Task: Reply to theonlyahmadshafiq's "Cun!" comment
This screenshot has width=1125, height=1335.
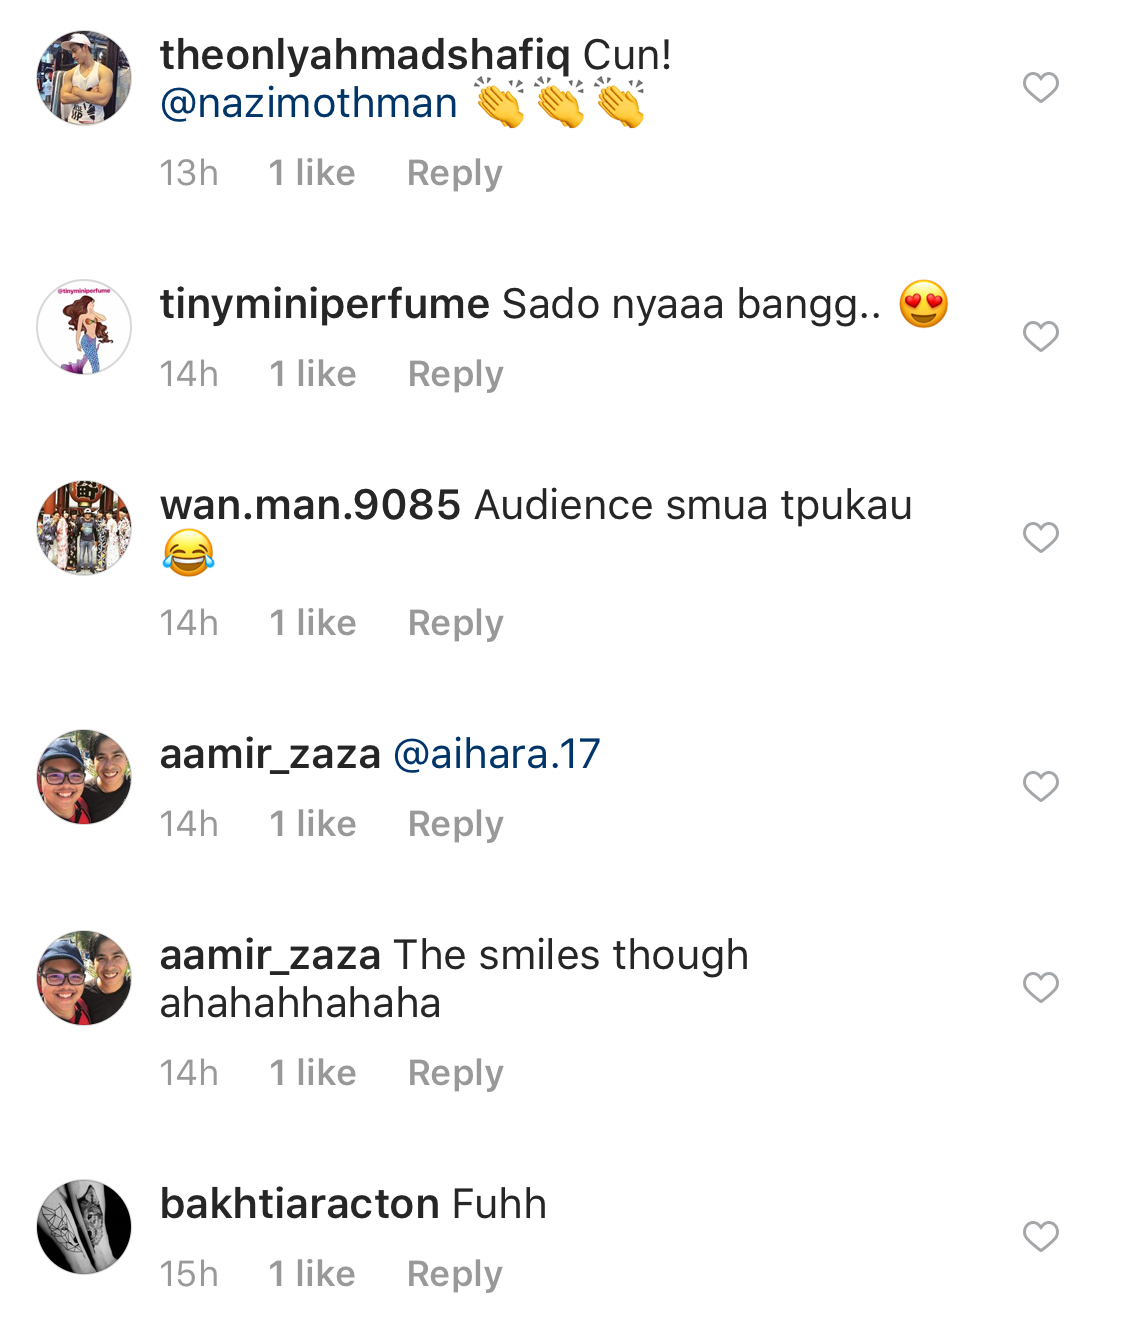Action: (x=454, y=173)
